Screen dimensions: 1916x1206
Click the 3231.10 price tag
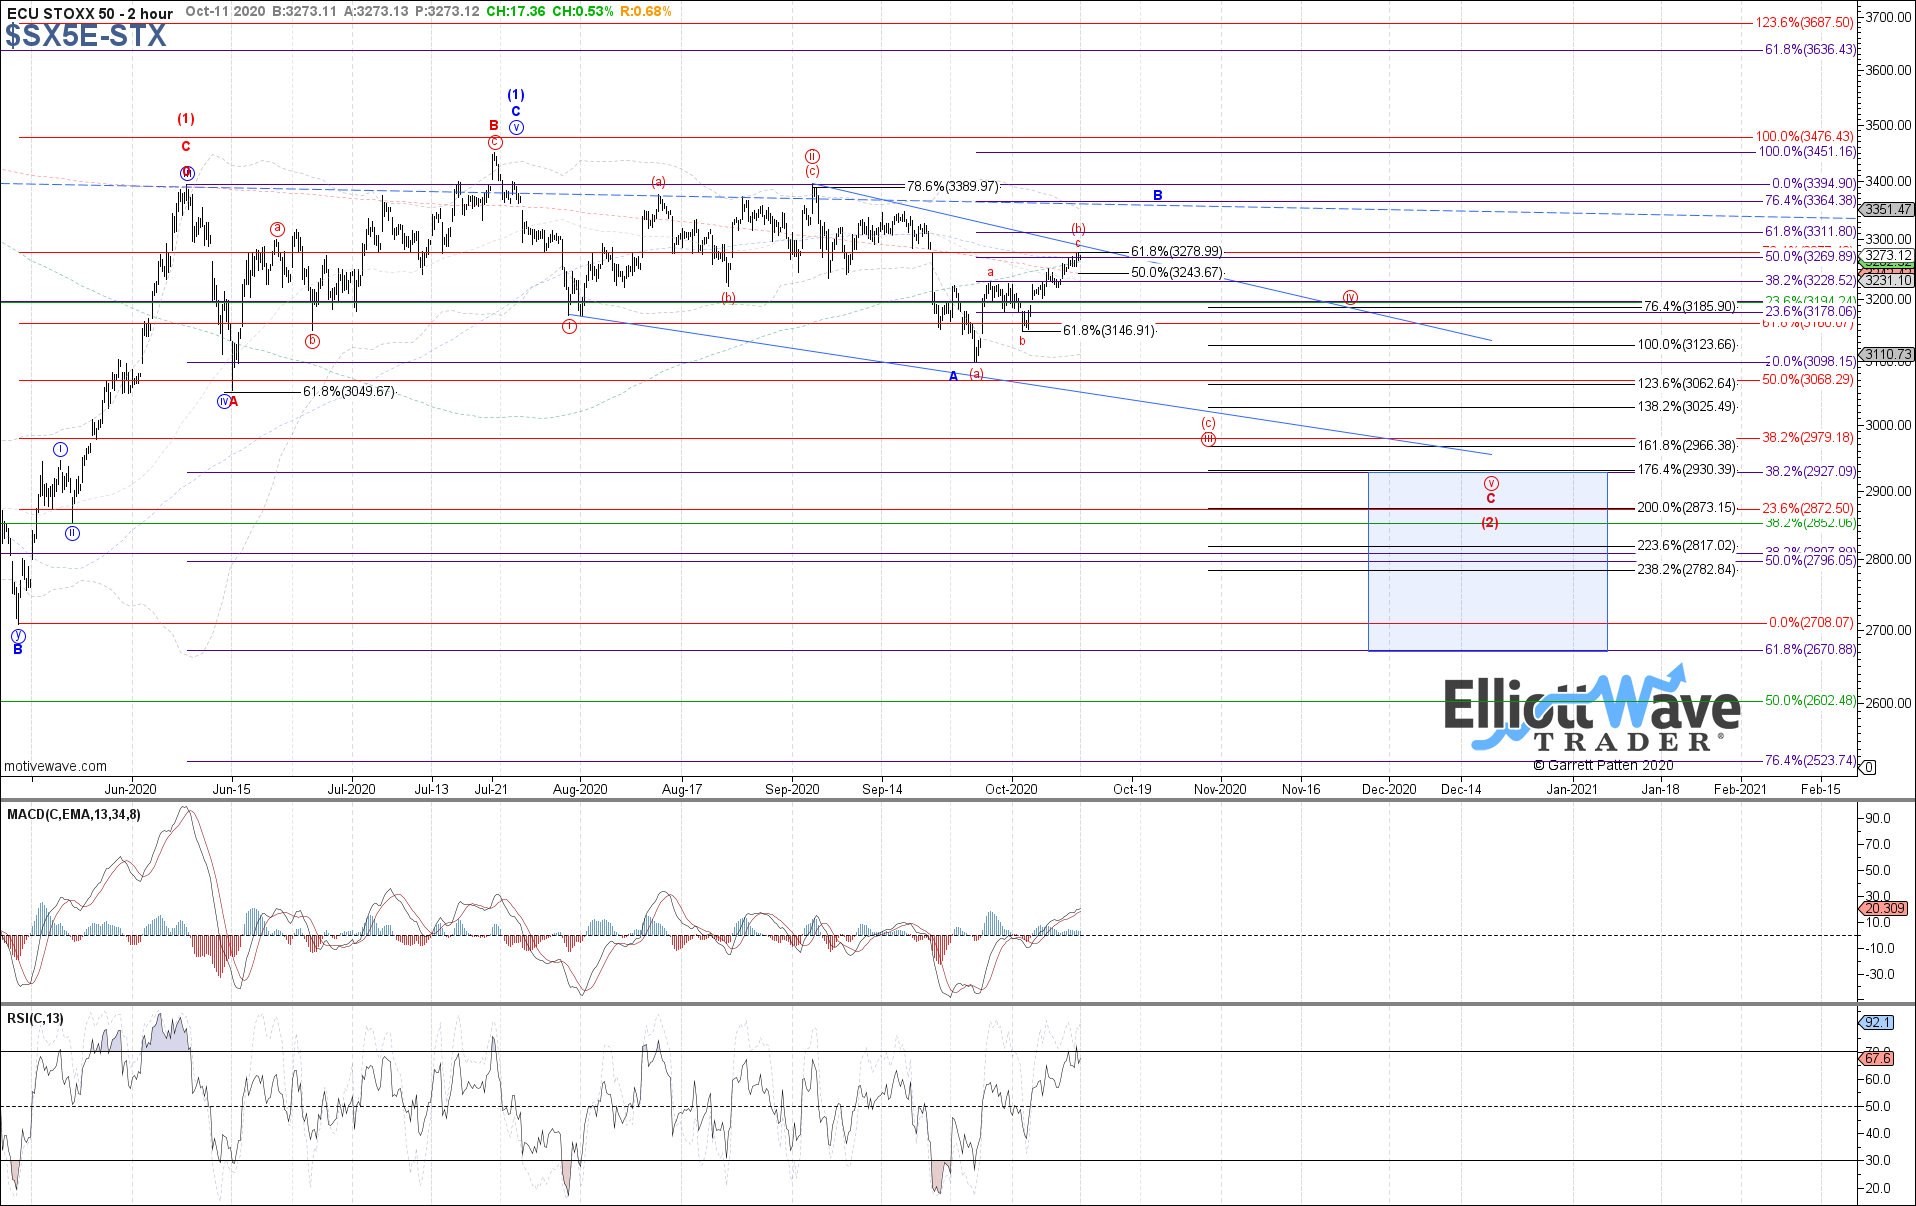click(x=1888, y=281)
